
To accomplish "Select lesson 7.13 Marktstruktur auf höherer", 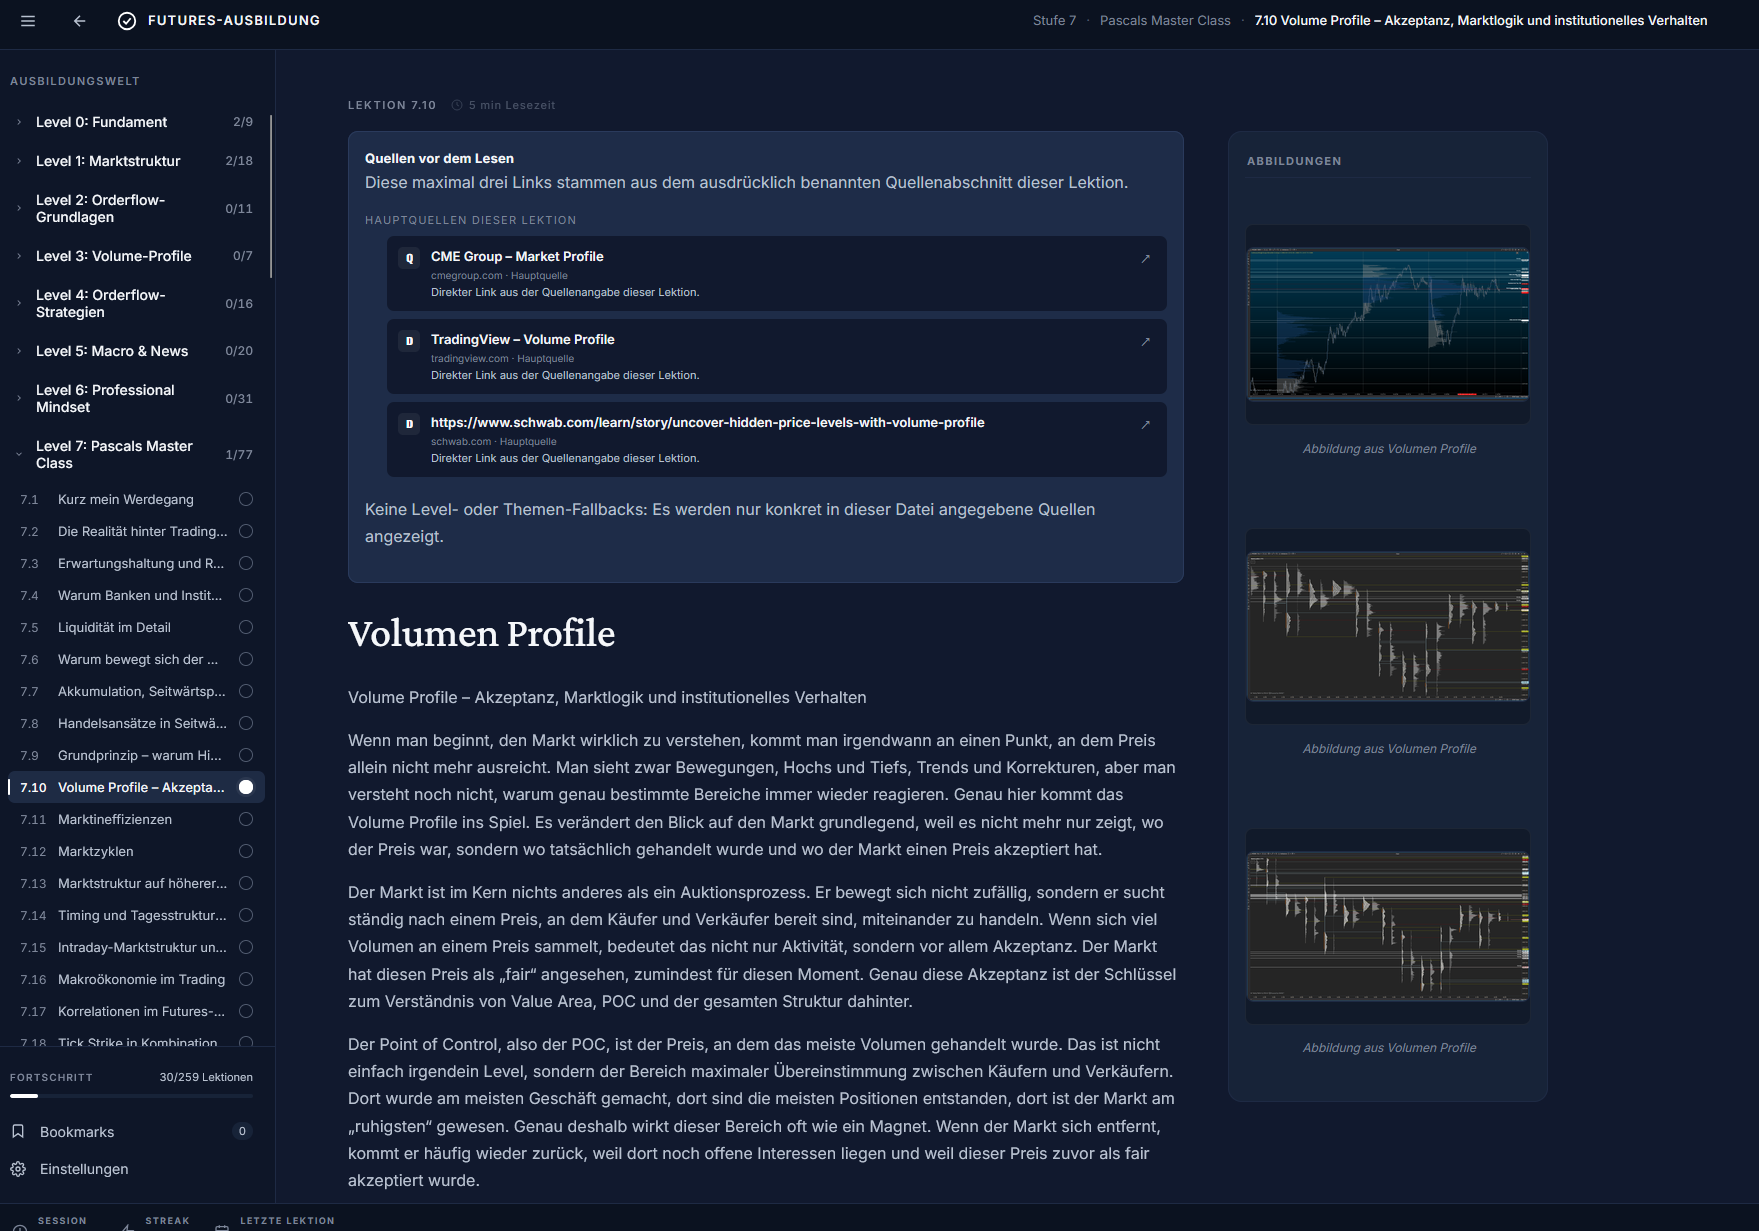I will [136, 883].
